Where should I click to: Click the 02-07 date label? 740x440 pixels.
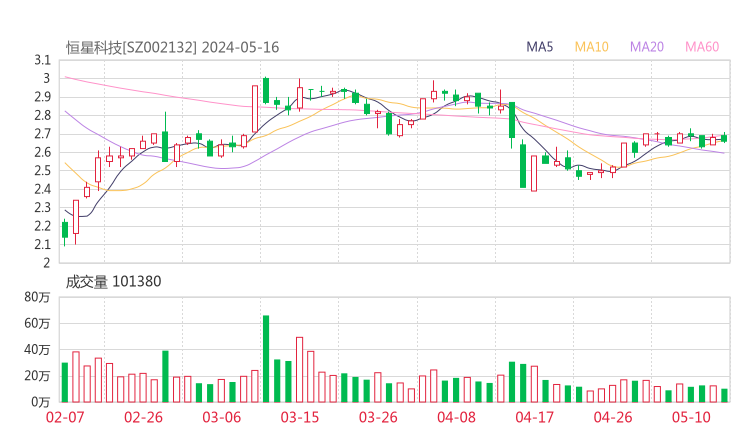coord(65,417)
